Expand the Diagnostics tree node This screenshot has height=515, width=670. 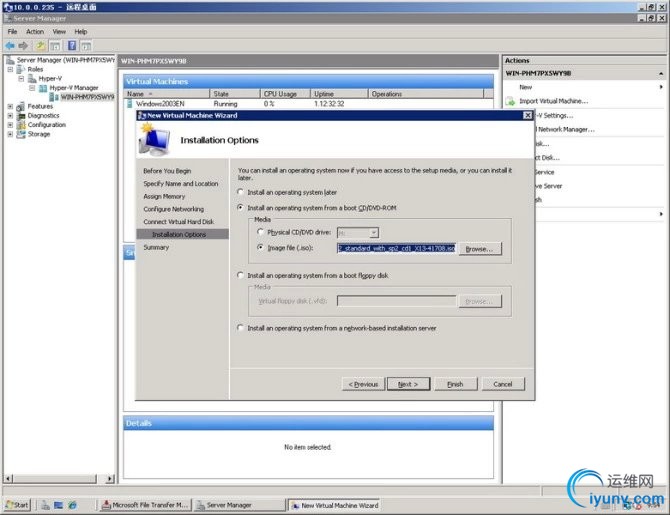click(10, 116)
